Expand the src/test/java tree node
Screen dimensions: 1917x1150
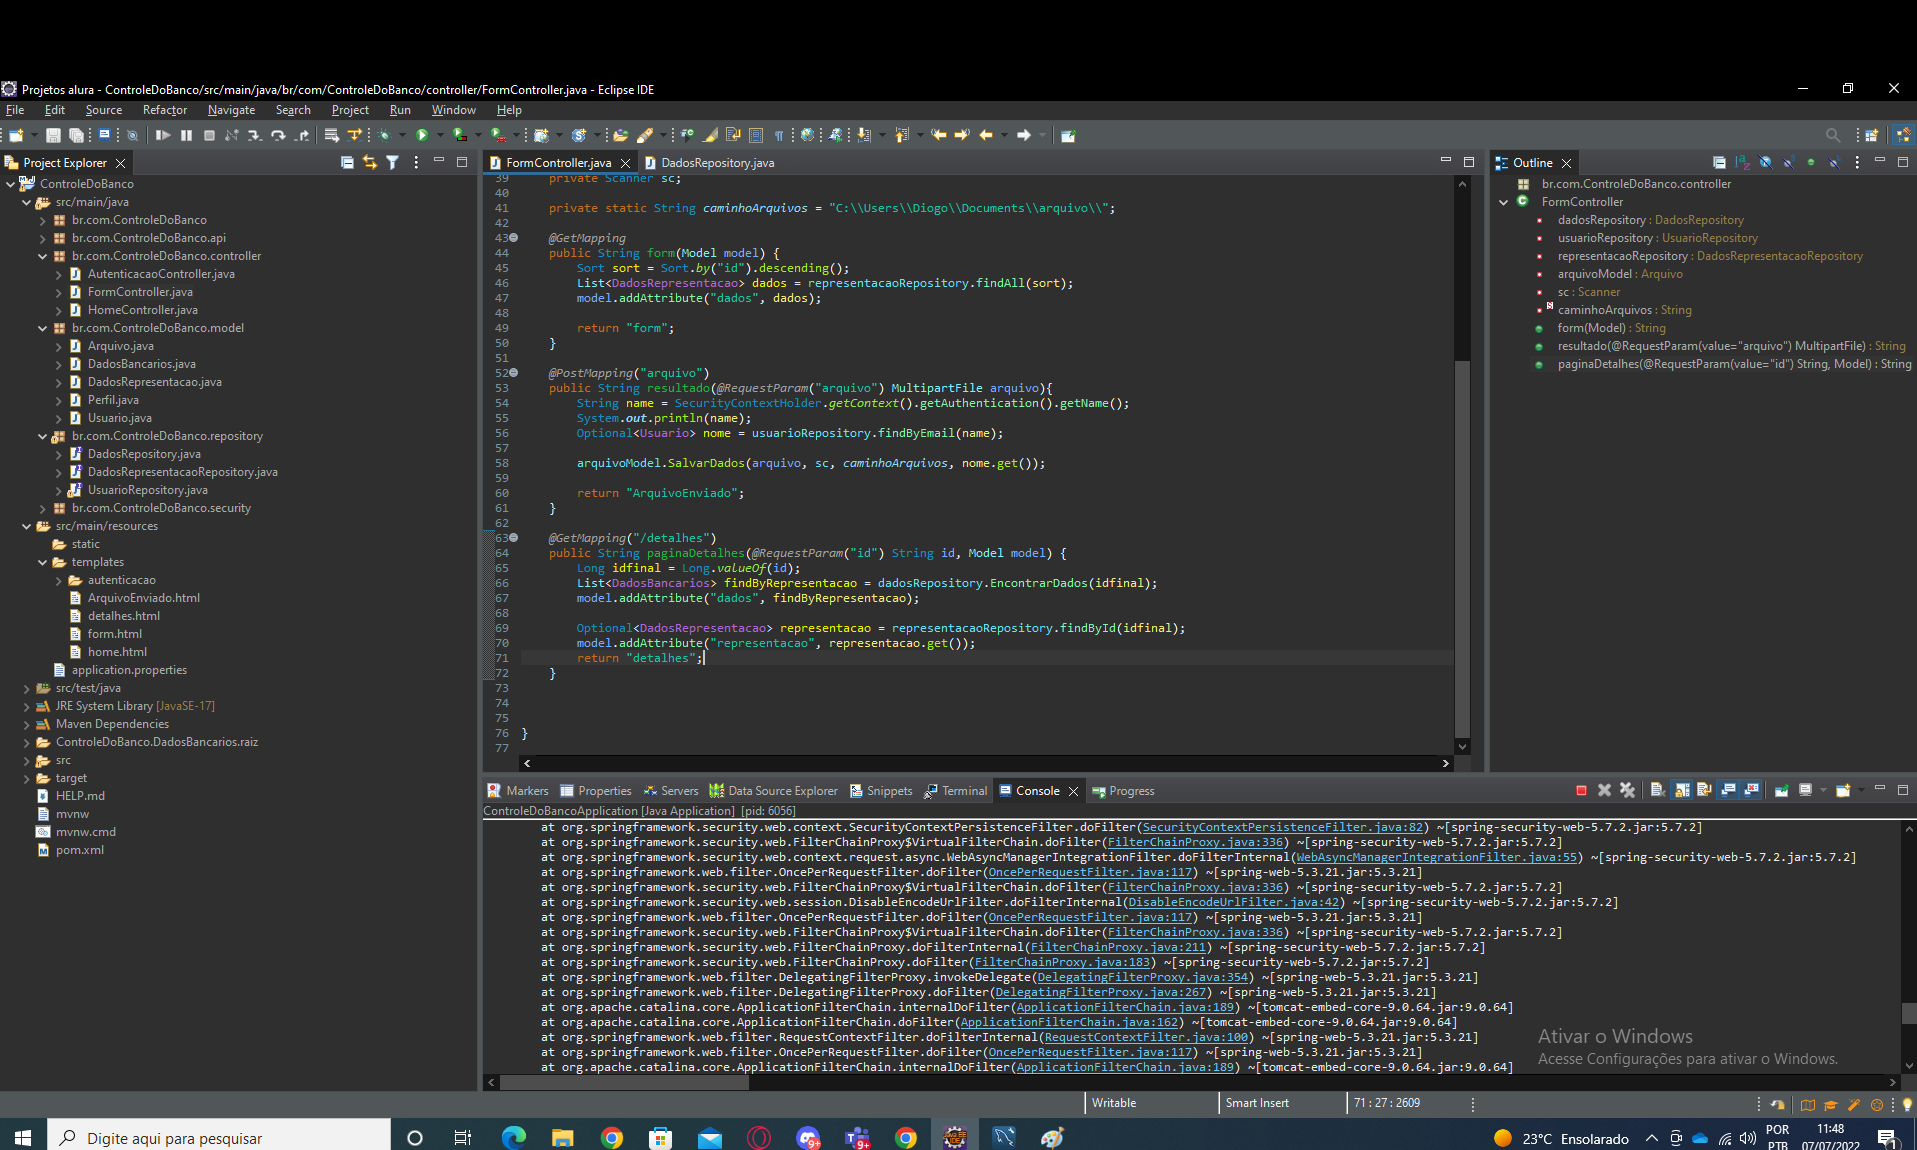25,688
